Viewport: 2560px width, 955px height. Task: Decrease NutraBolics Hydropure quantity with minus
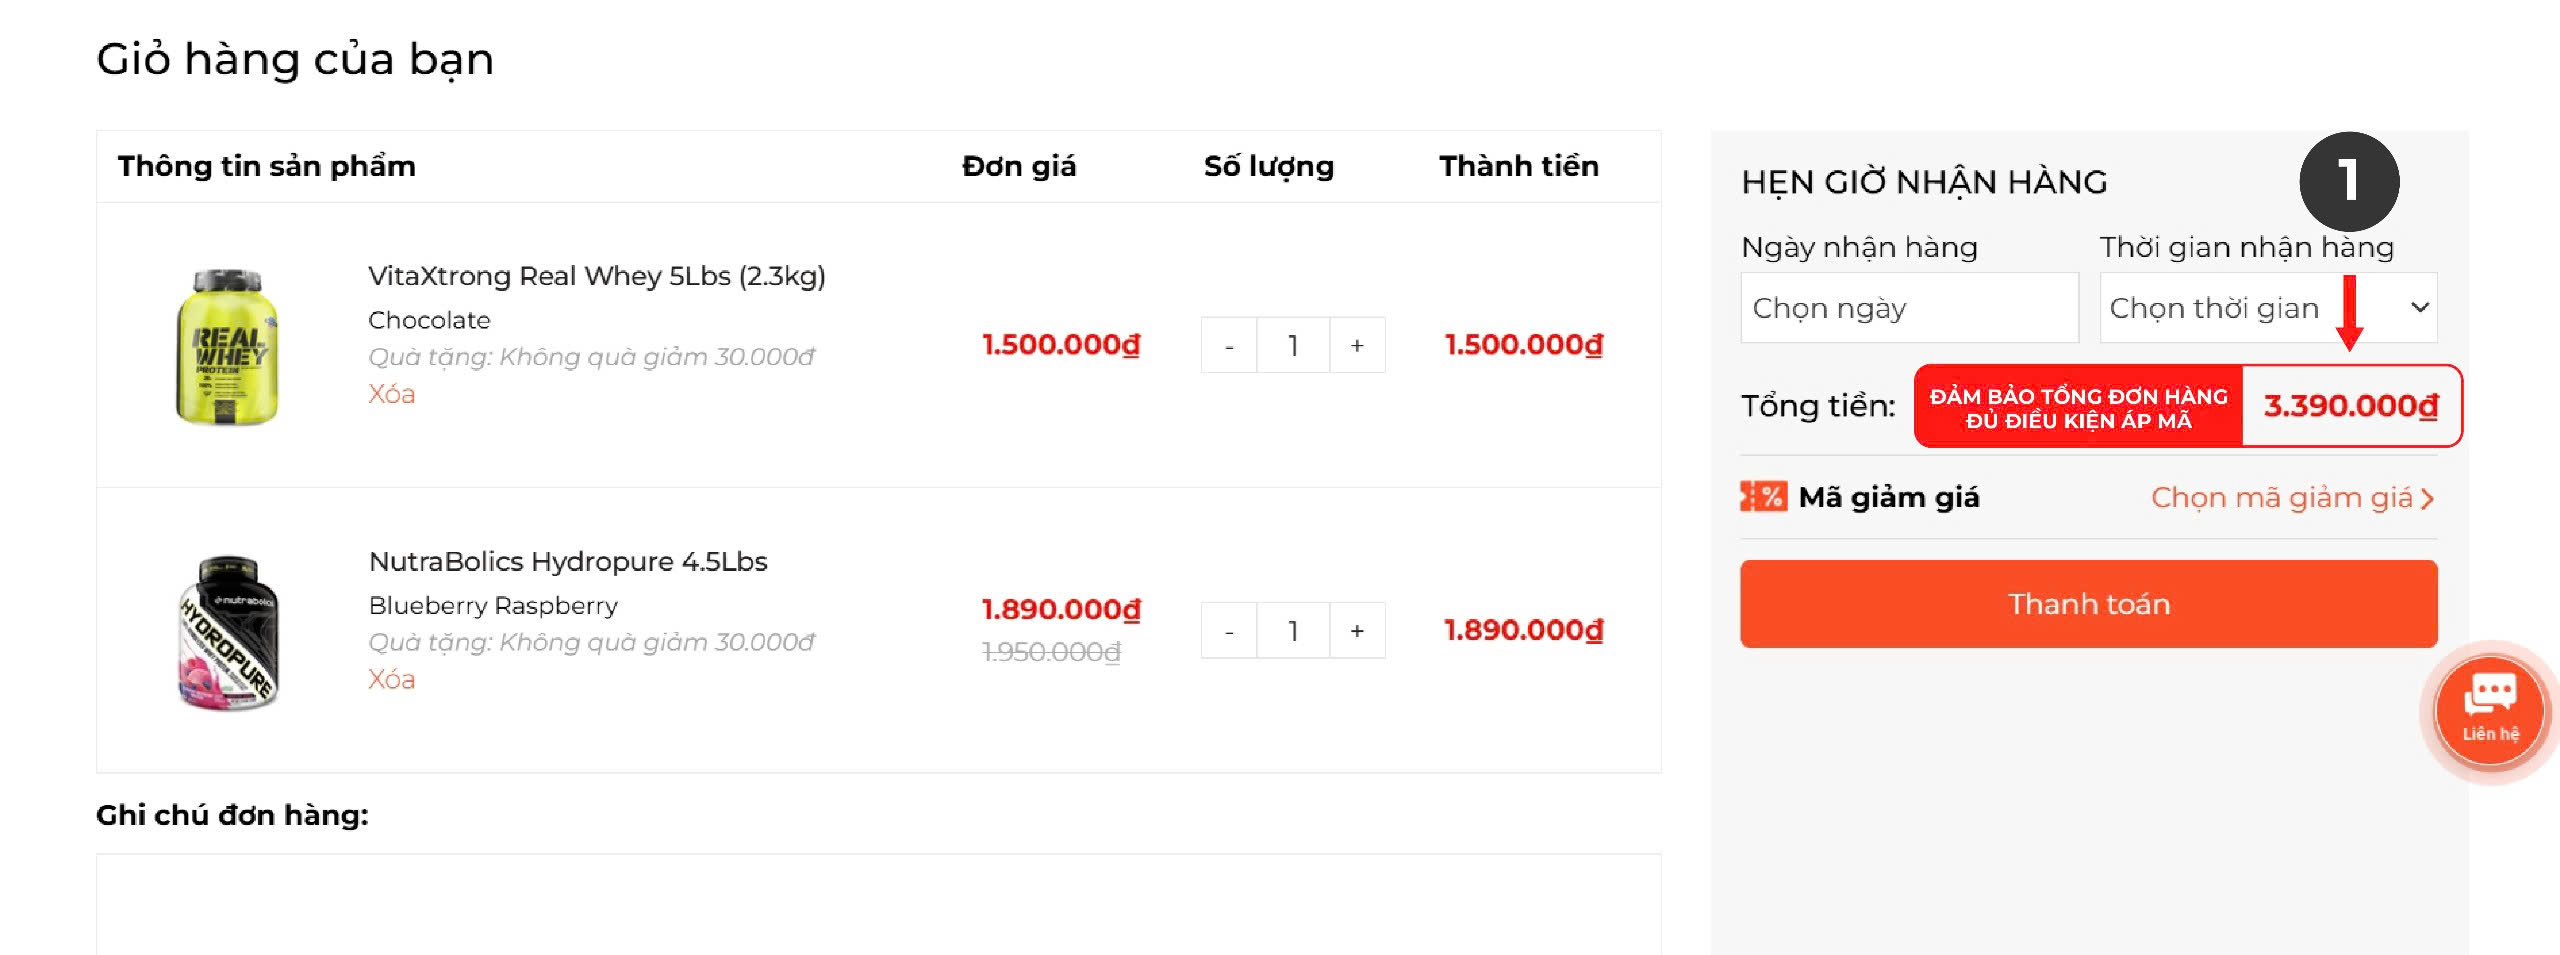pos(1229,631)
